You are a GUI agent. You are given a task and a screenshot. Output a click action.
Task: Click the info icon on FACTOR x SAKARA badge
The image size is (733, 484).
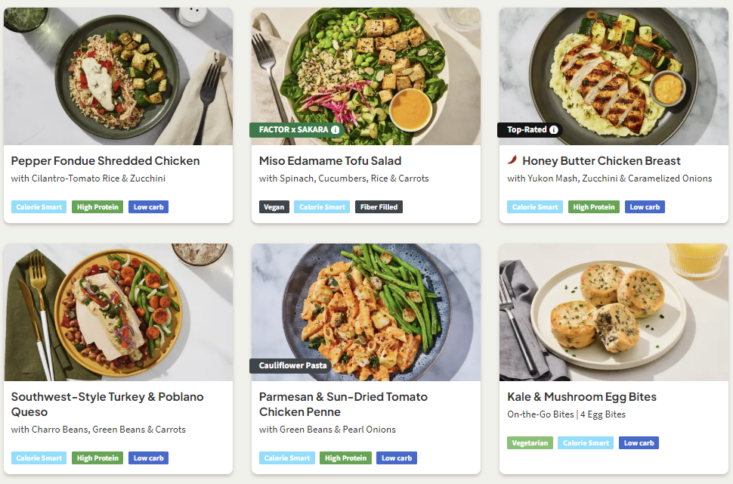click(335, 130)
